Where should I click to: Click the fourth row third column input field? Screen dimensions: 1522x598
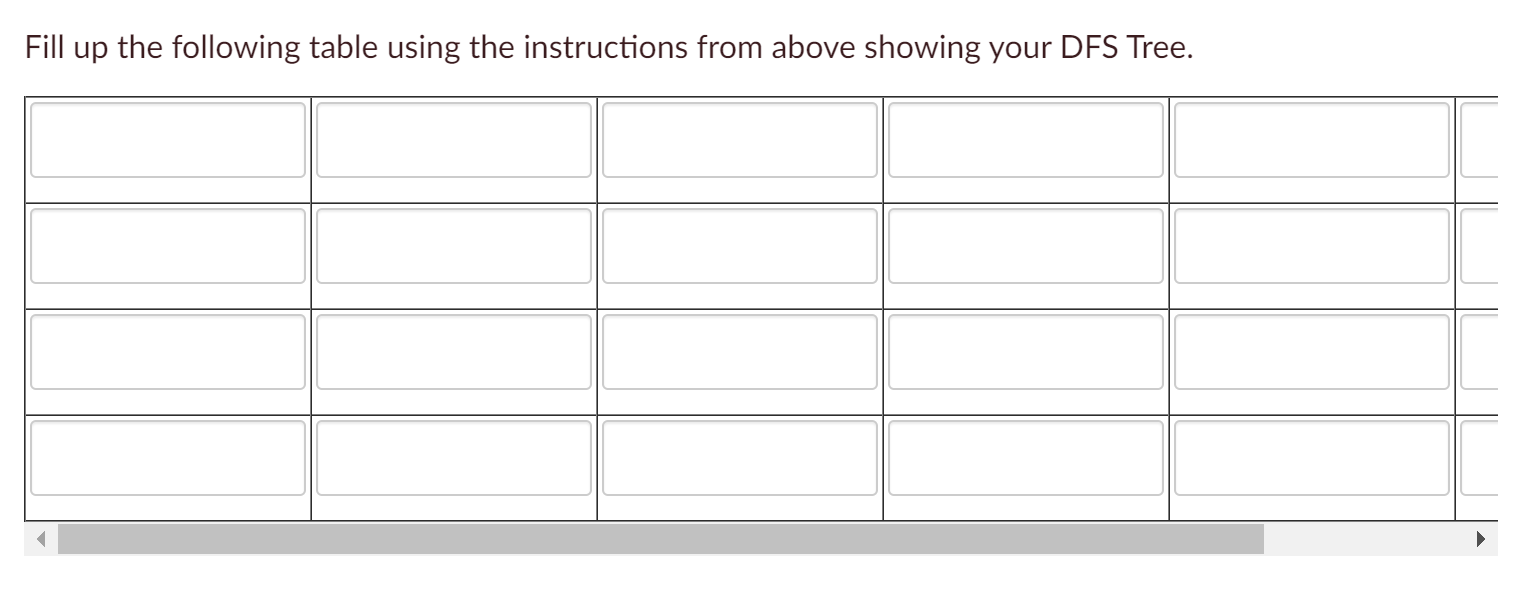[x=739, y=458]
